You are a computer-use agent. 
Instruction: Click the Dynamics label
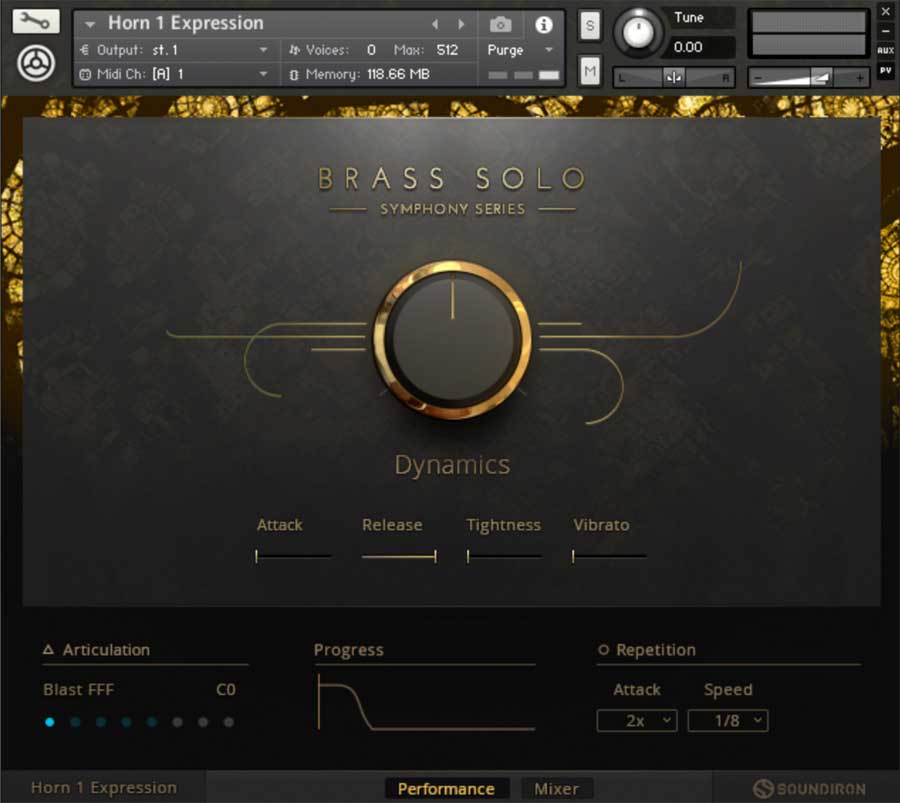click(x=452, y=465)
